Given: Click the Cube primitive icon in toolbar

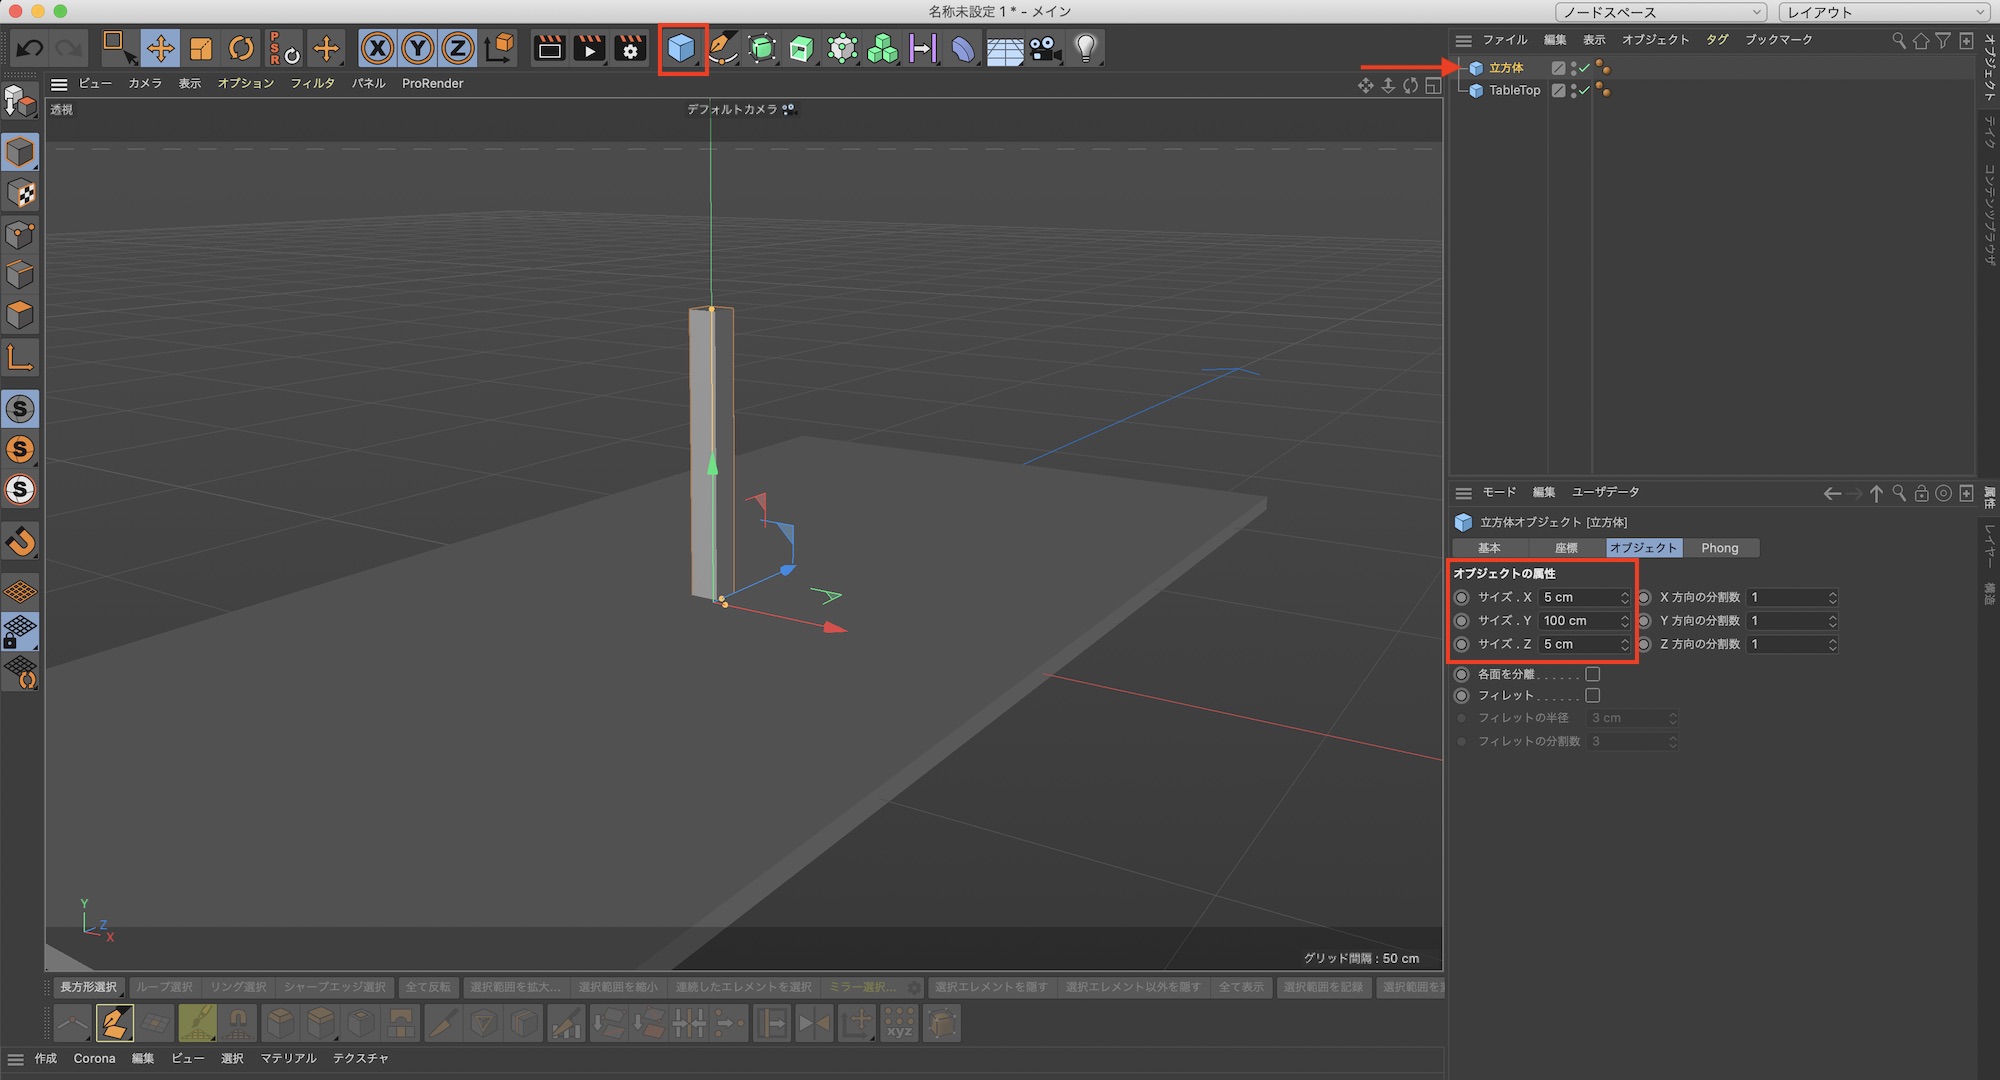Looking at the screenshot, I should pos(682,48).
